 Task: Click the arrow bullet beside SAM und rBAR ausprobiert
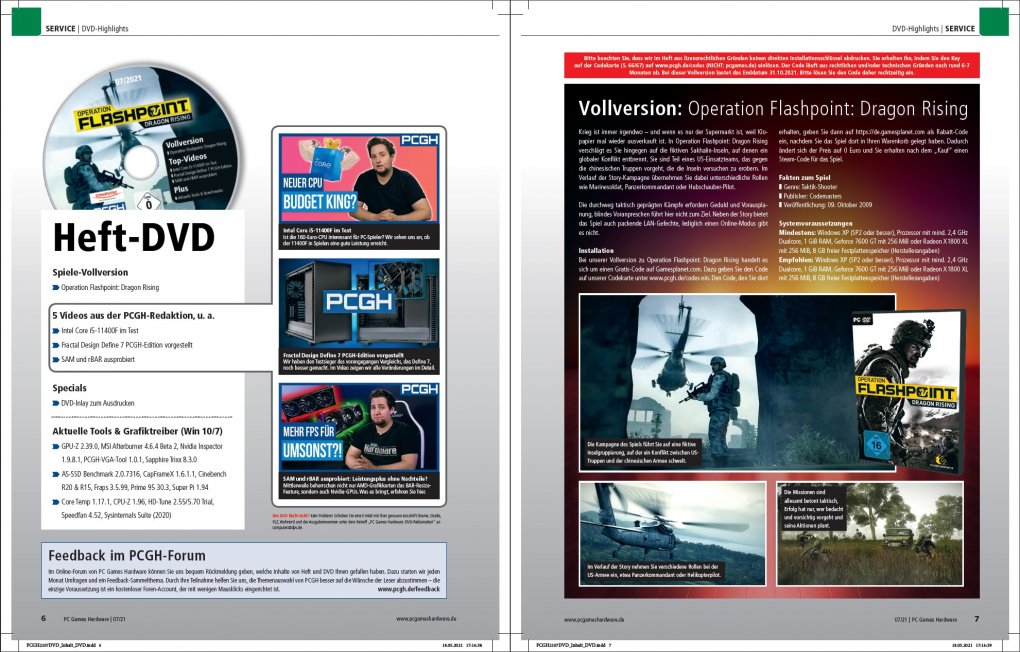point(55,359)
